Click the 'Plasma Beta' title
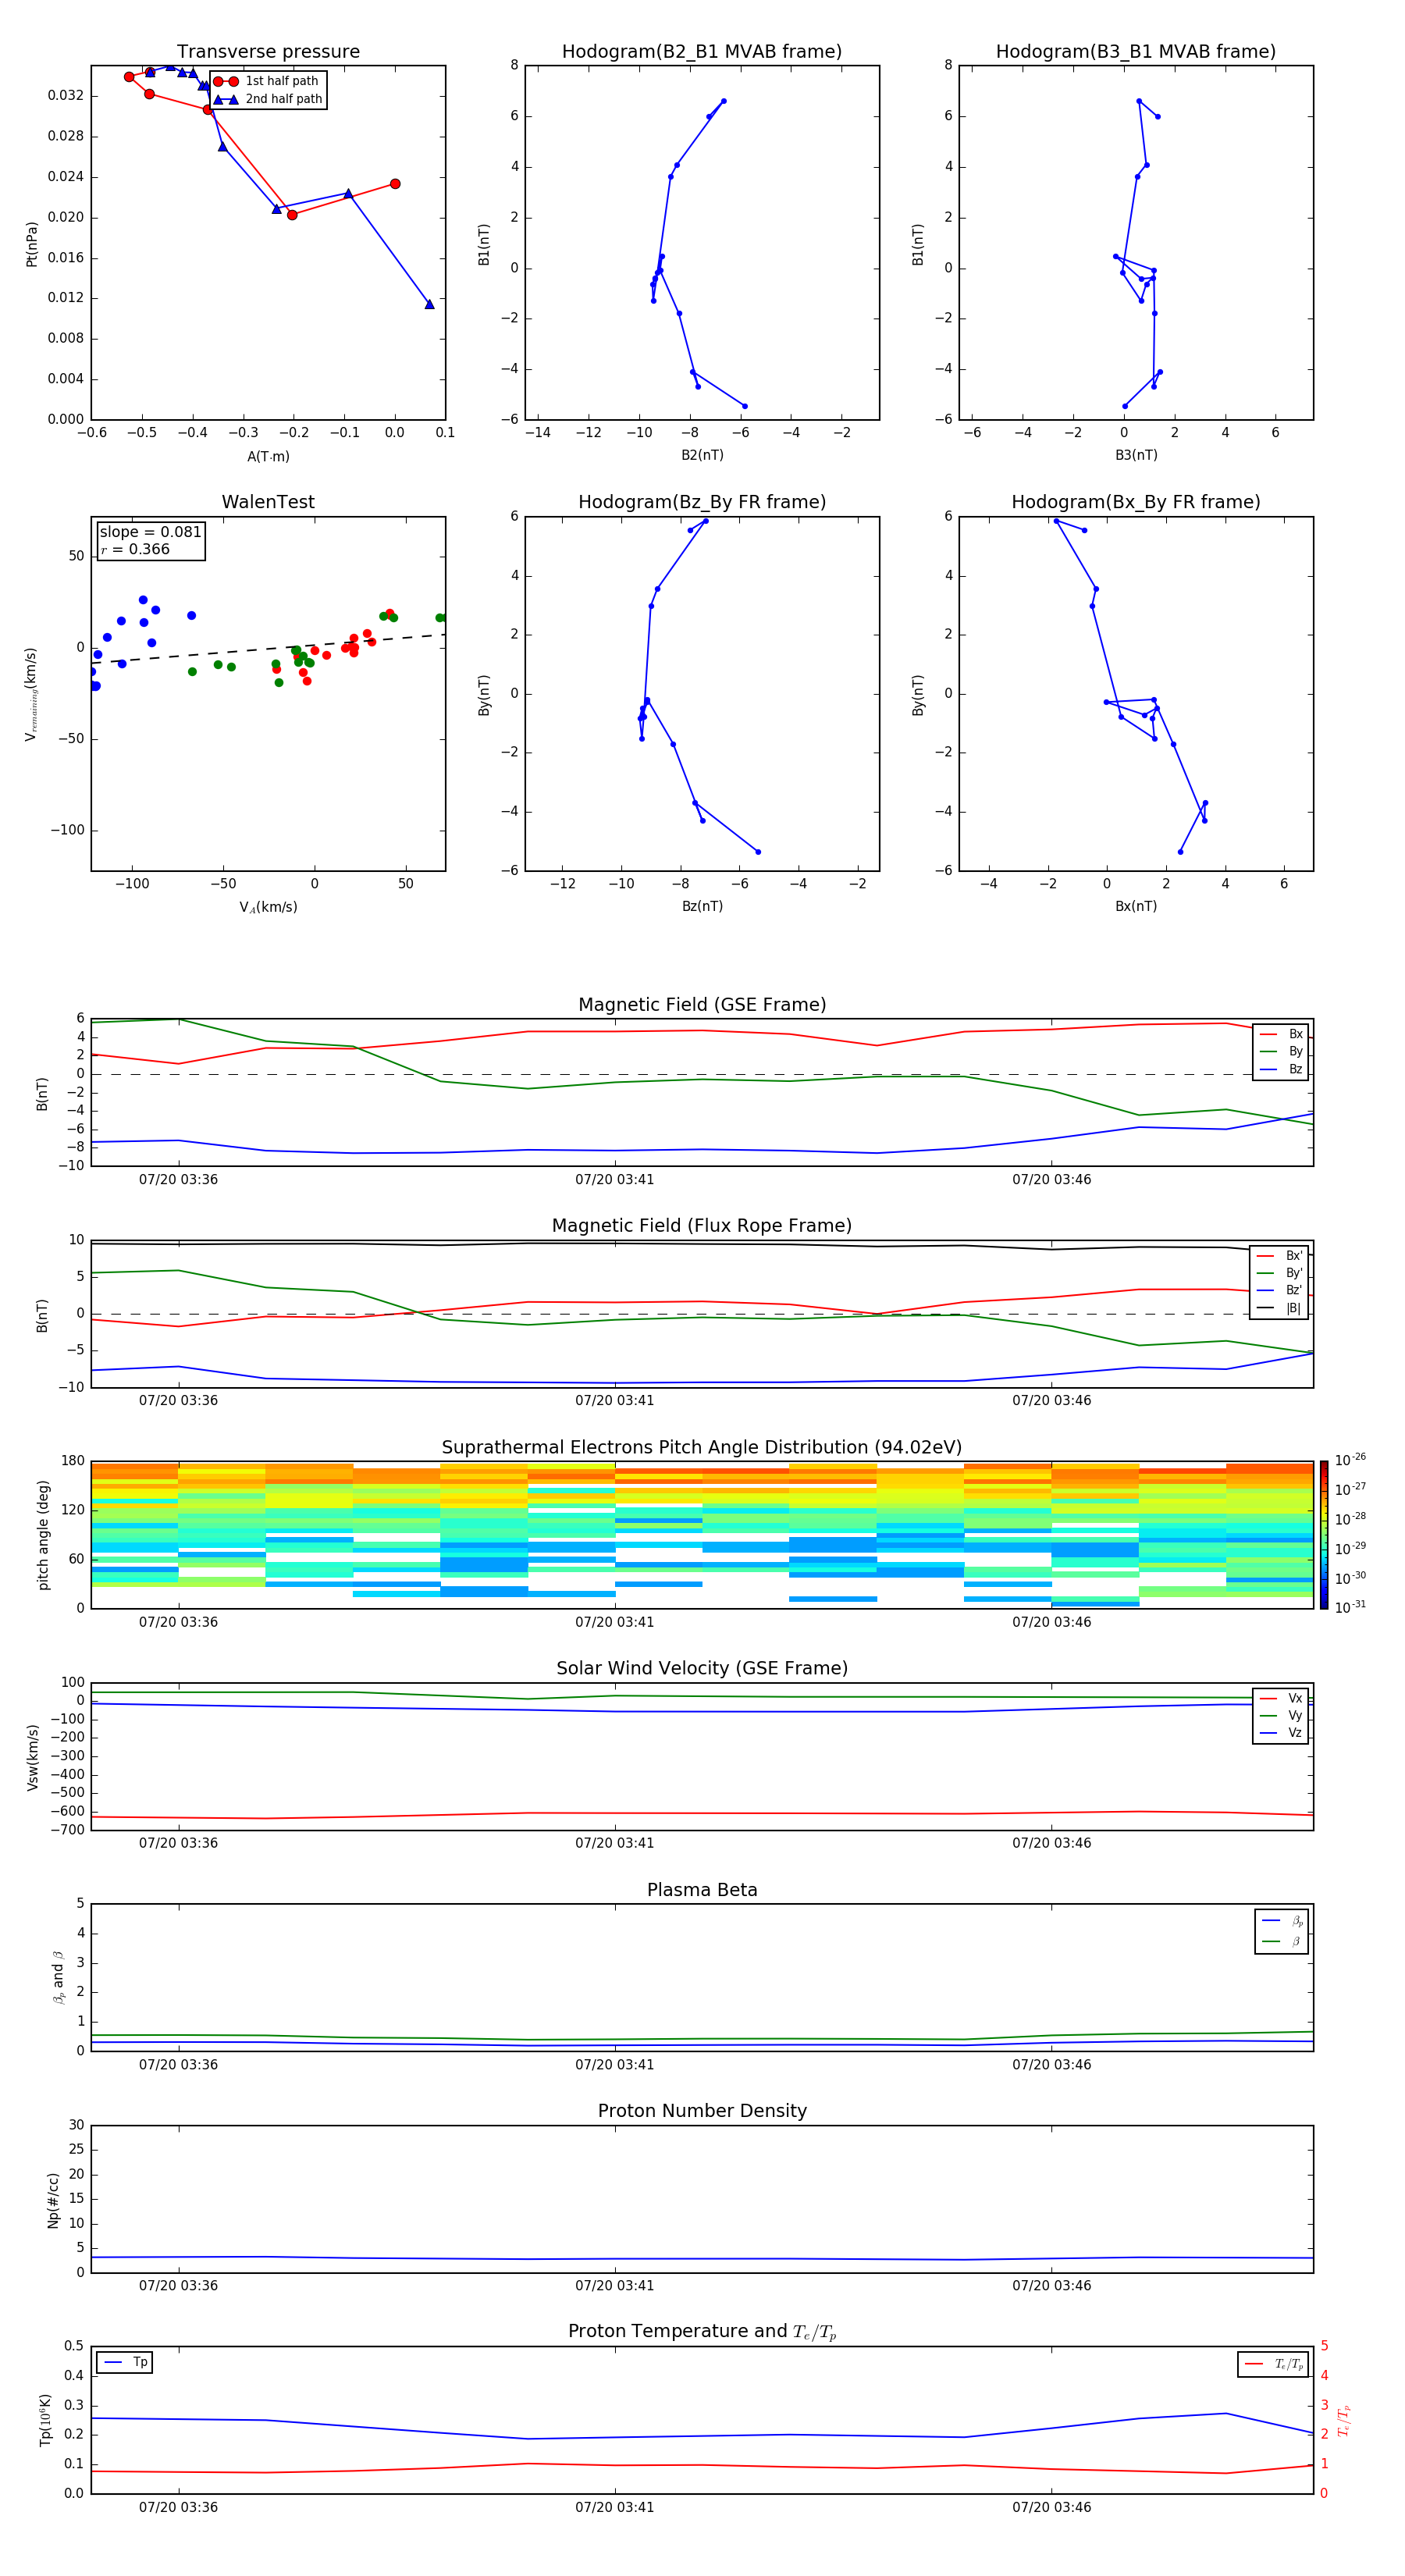This screenshot has height=2576, width=1405. (x=702, y=1891)
